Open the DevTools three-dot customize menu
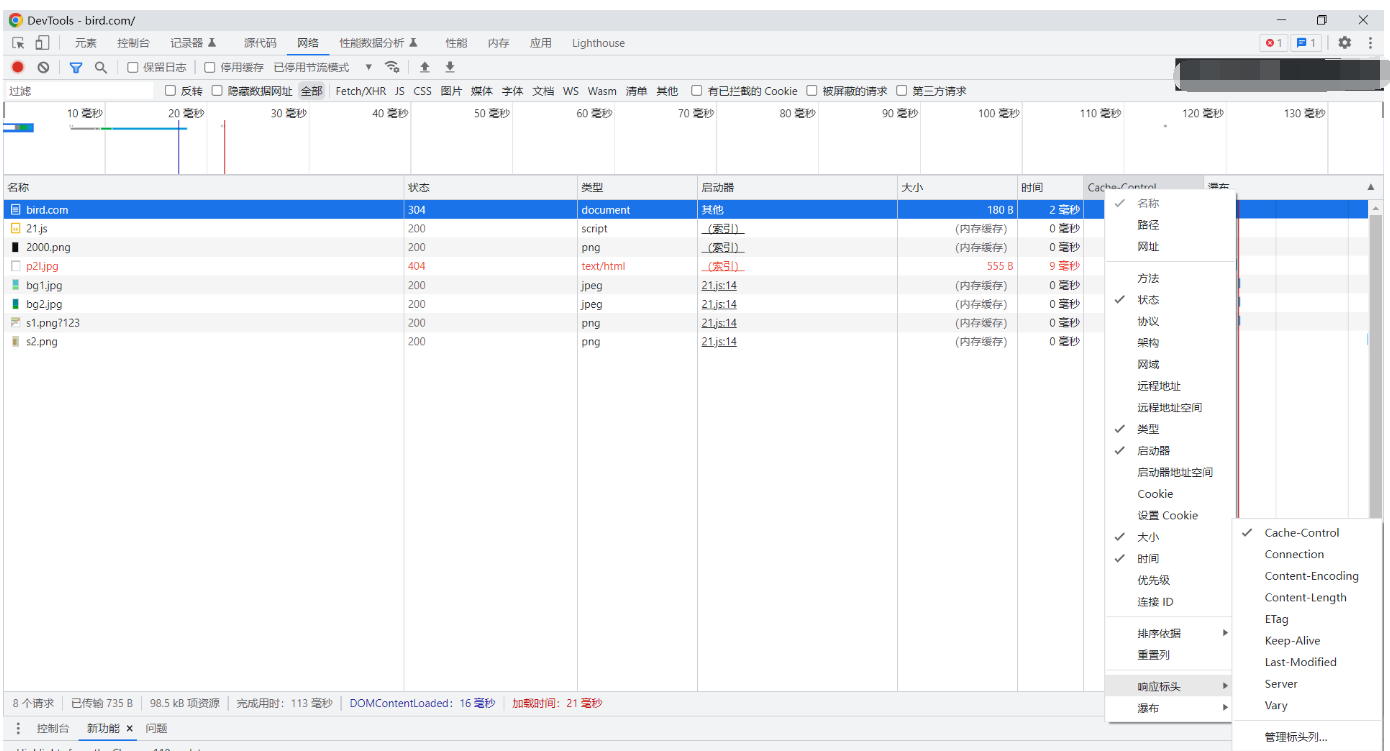This screenshot has width=1390, height=751. click(x=1371, y=43)
